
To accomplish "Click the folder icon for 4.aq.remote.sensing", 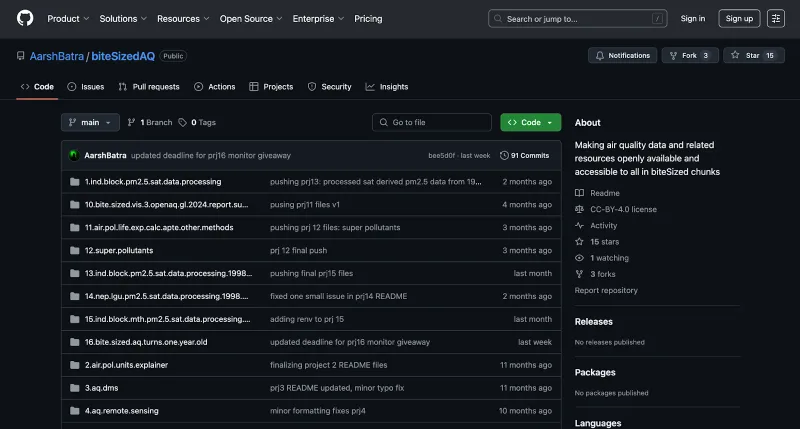I will 74,411.
